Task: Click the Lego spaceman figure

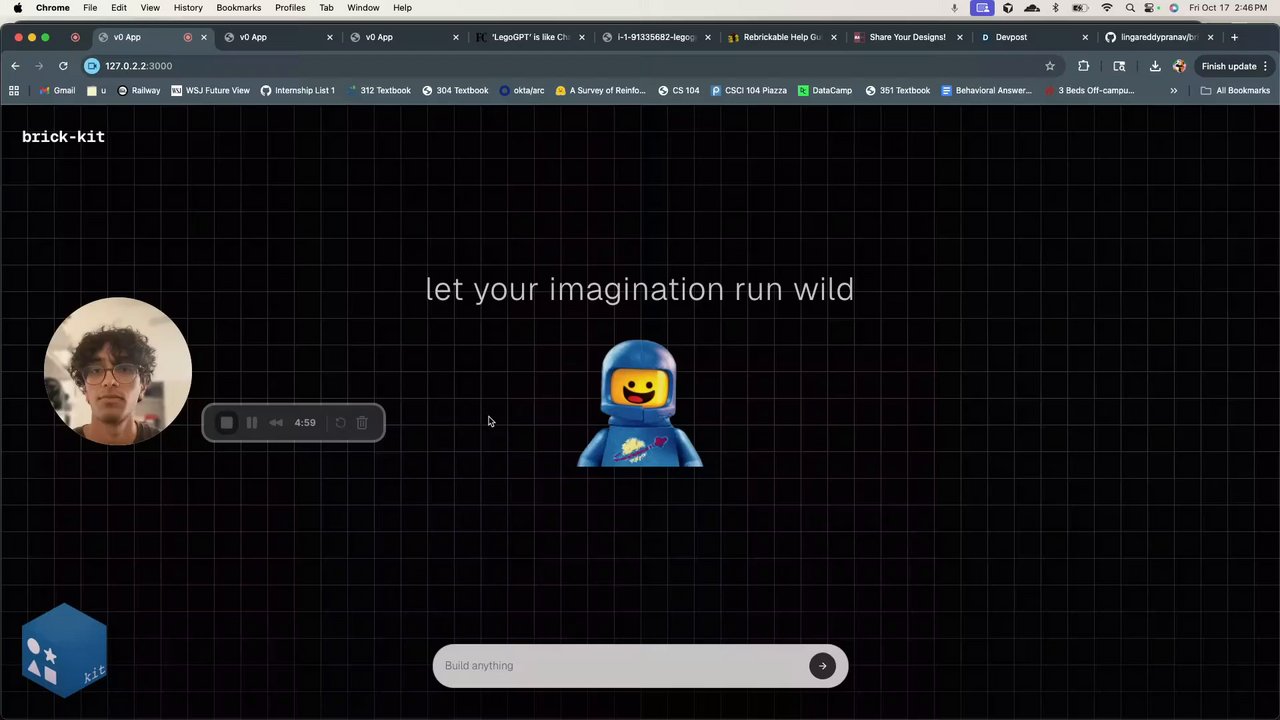Action: pos(640,403)
